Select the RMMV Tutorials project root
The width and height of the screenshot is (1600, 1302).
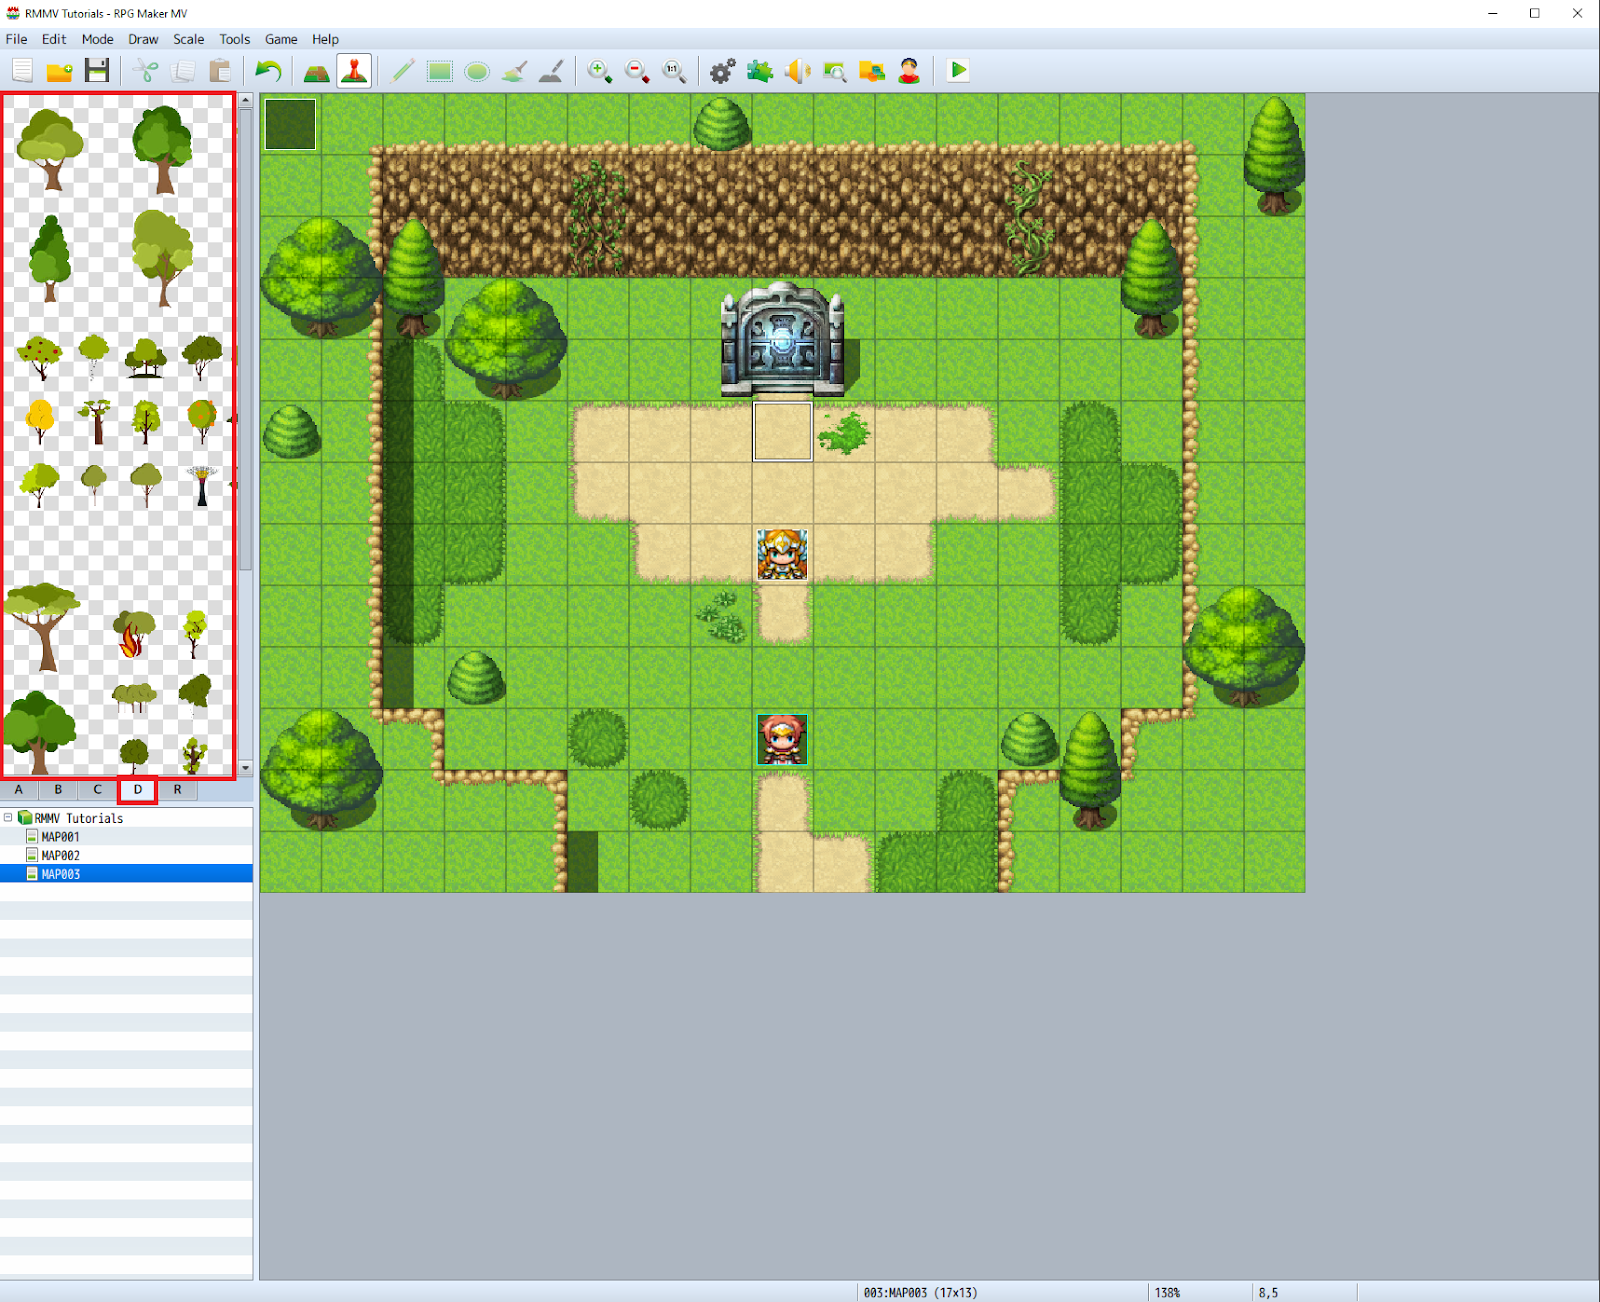tap(79, 818)
